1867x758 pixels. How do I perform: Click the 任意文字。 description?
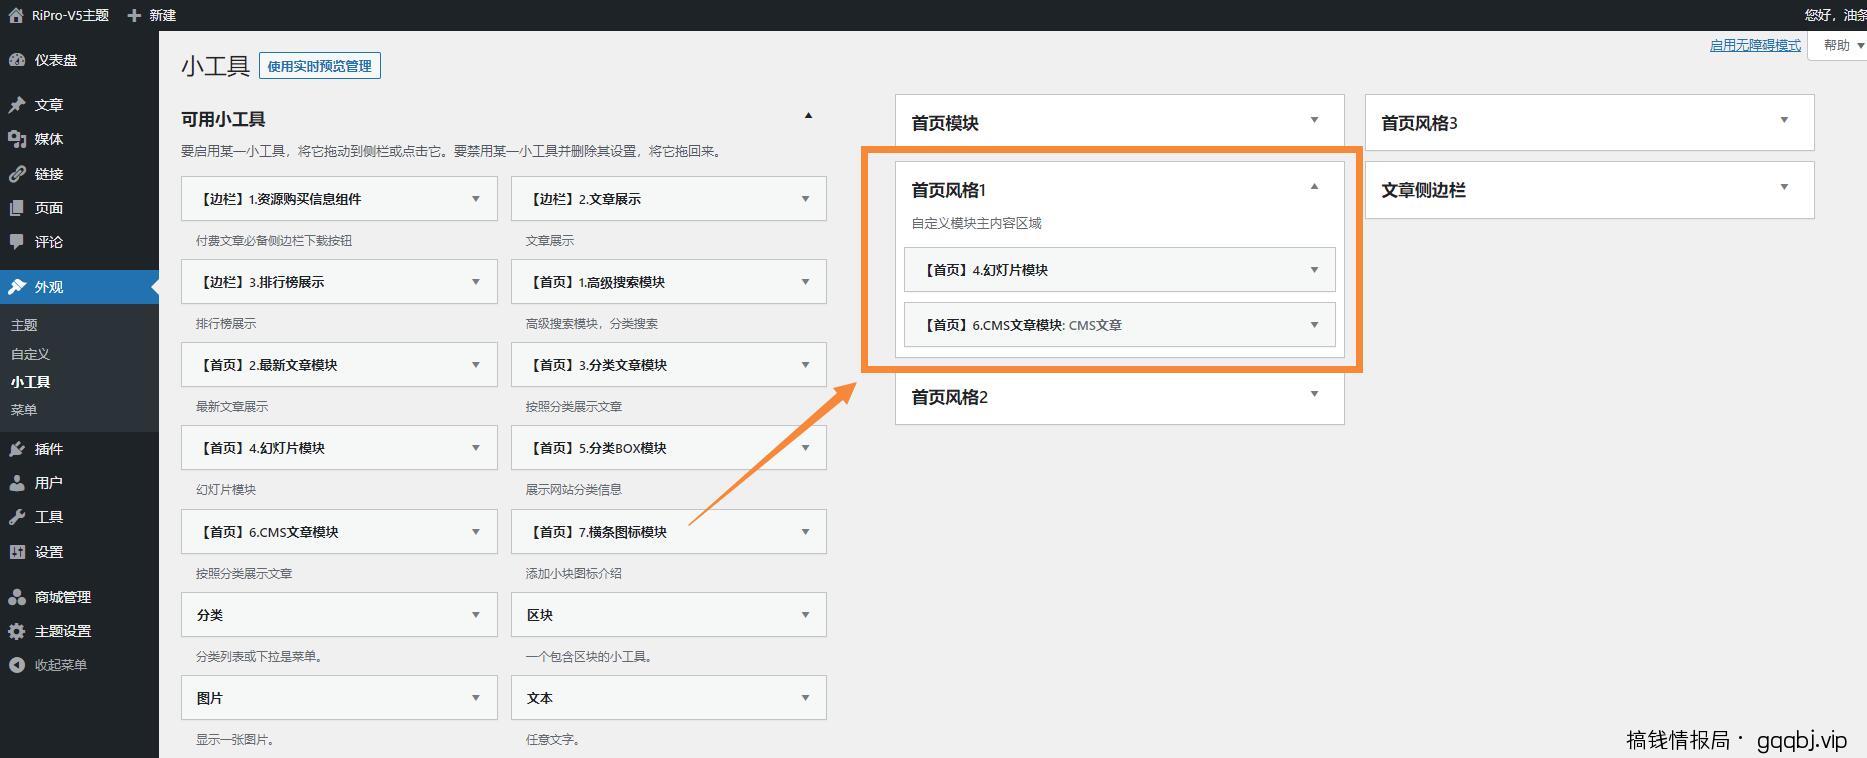tap(553, 740)
